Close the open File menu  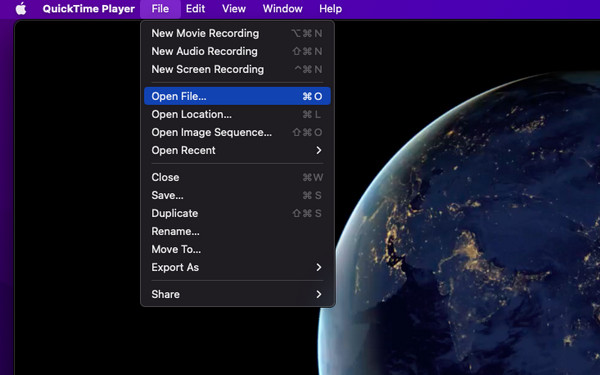pos(160,8)
